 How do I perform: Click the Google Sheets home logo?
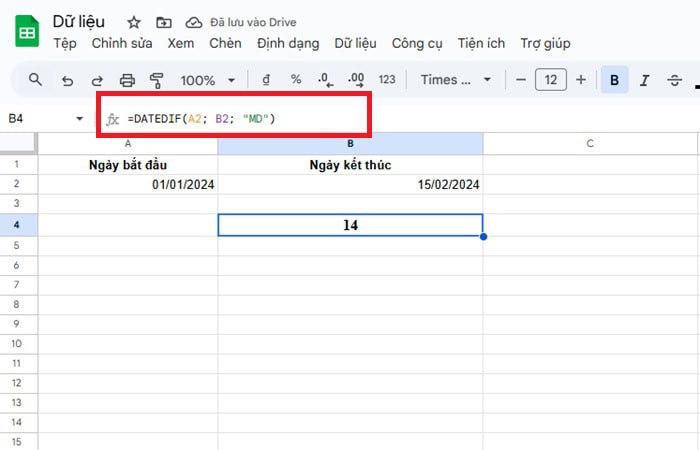27,32
